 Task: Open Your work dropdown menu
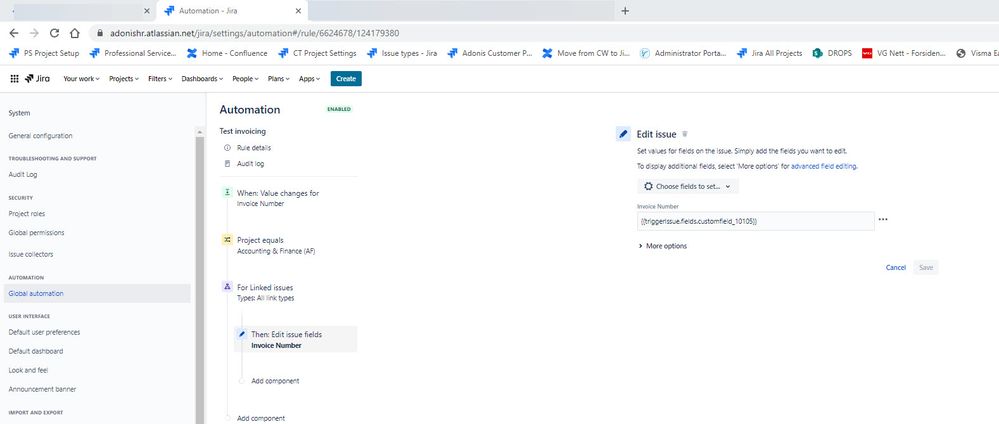click(82, 78)
